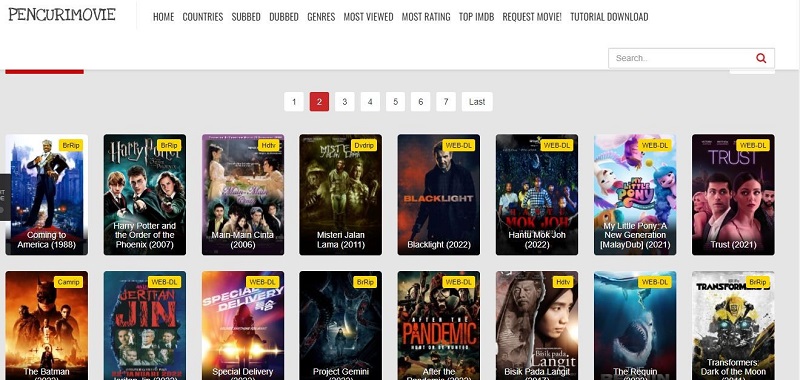800x380 pixels.
Task: Open the COUNTRIES menu
Action: coord(203,17)
